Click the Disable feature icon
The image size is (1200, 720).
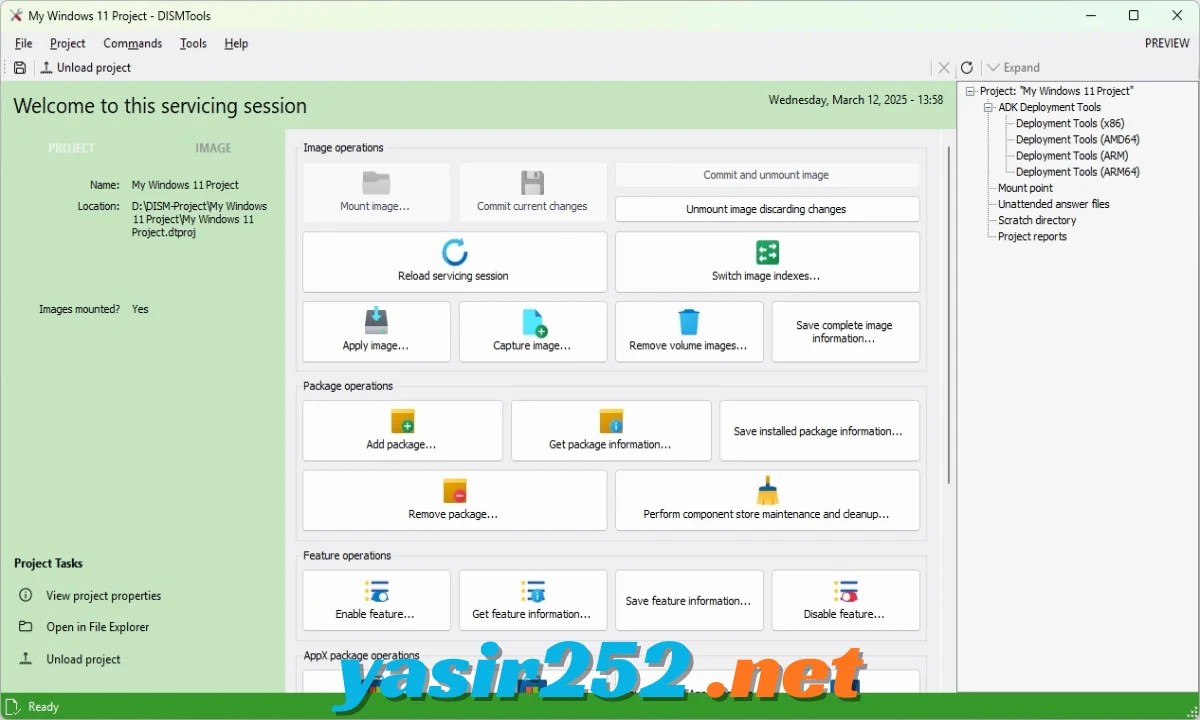(x=845, y=591)
